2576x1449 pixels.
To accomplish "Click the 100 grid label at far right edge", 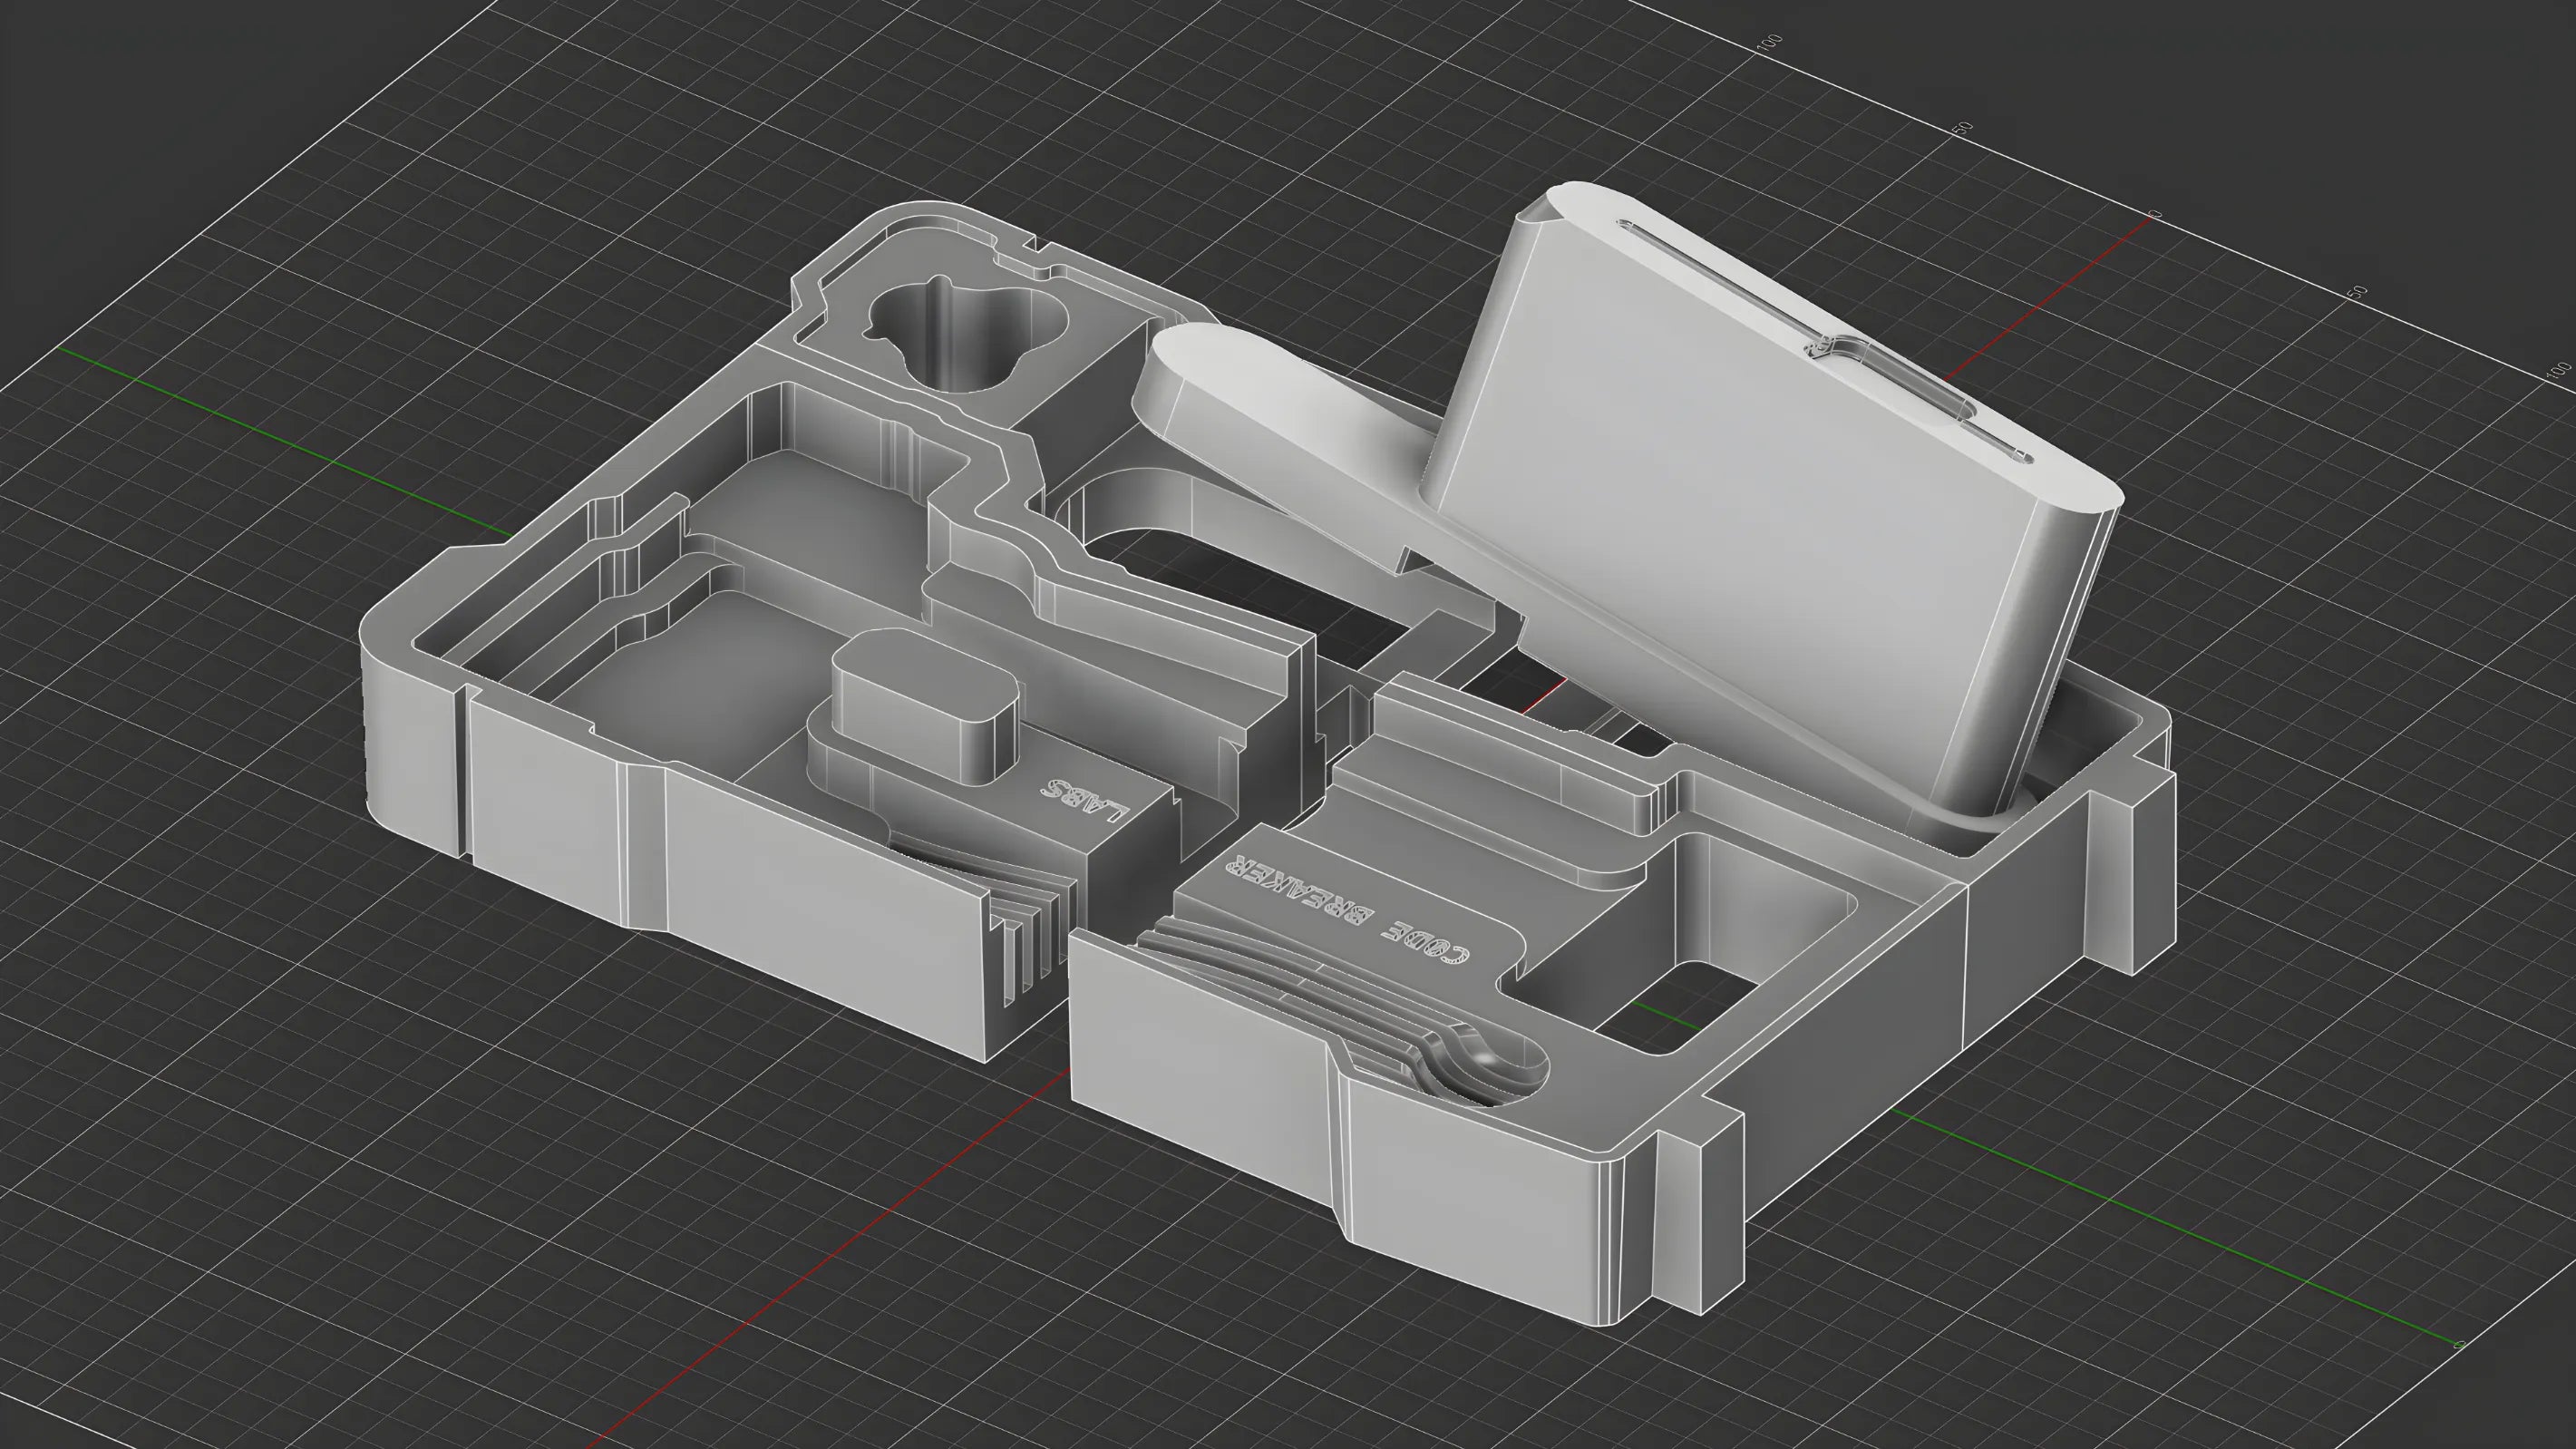I will (2558, 370).
